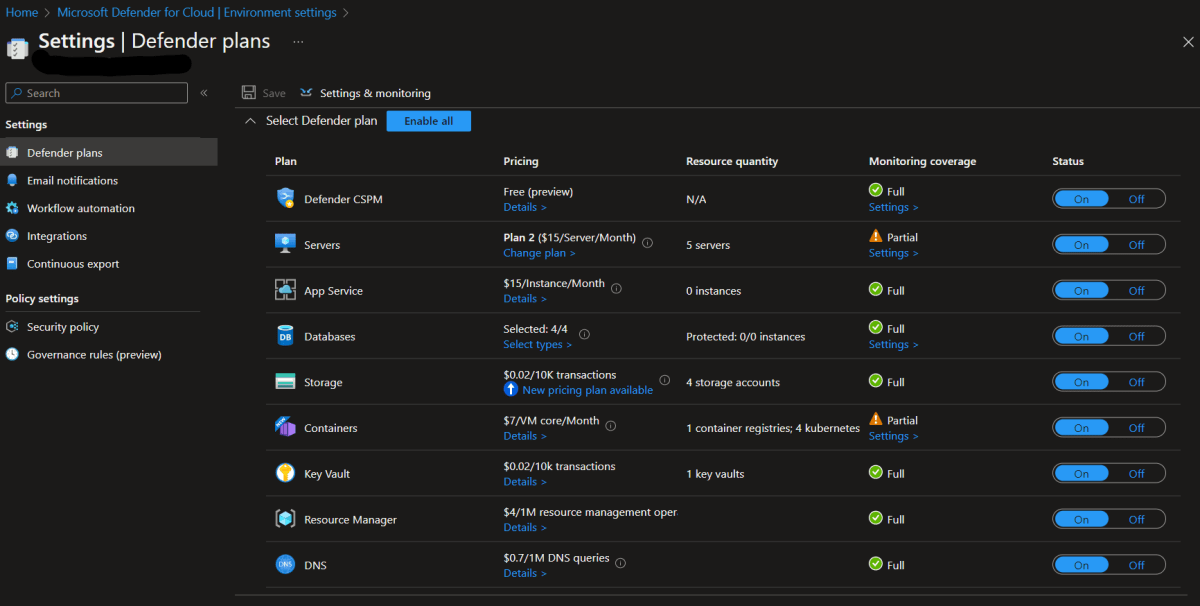The image size is (1200, 606).
Task: Open Settings link for Servers coverage
Action: click(x=893, y=253)
